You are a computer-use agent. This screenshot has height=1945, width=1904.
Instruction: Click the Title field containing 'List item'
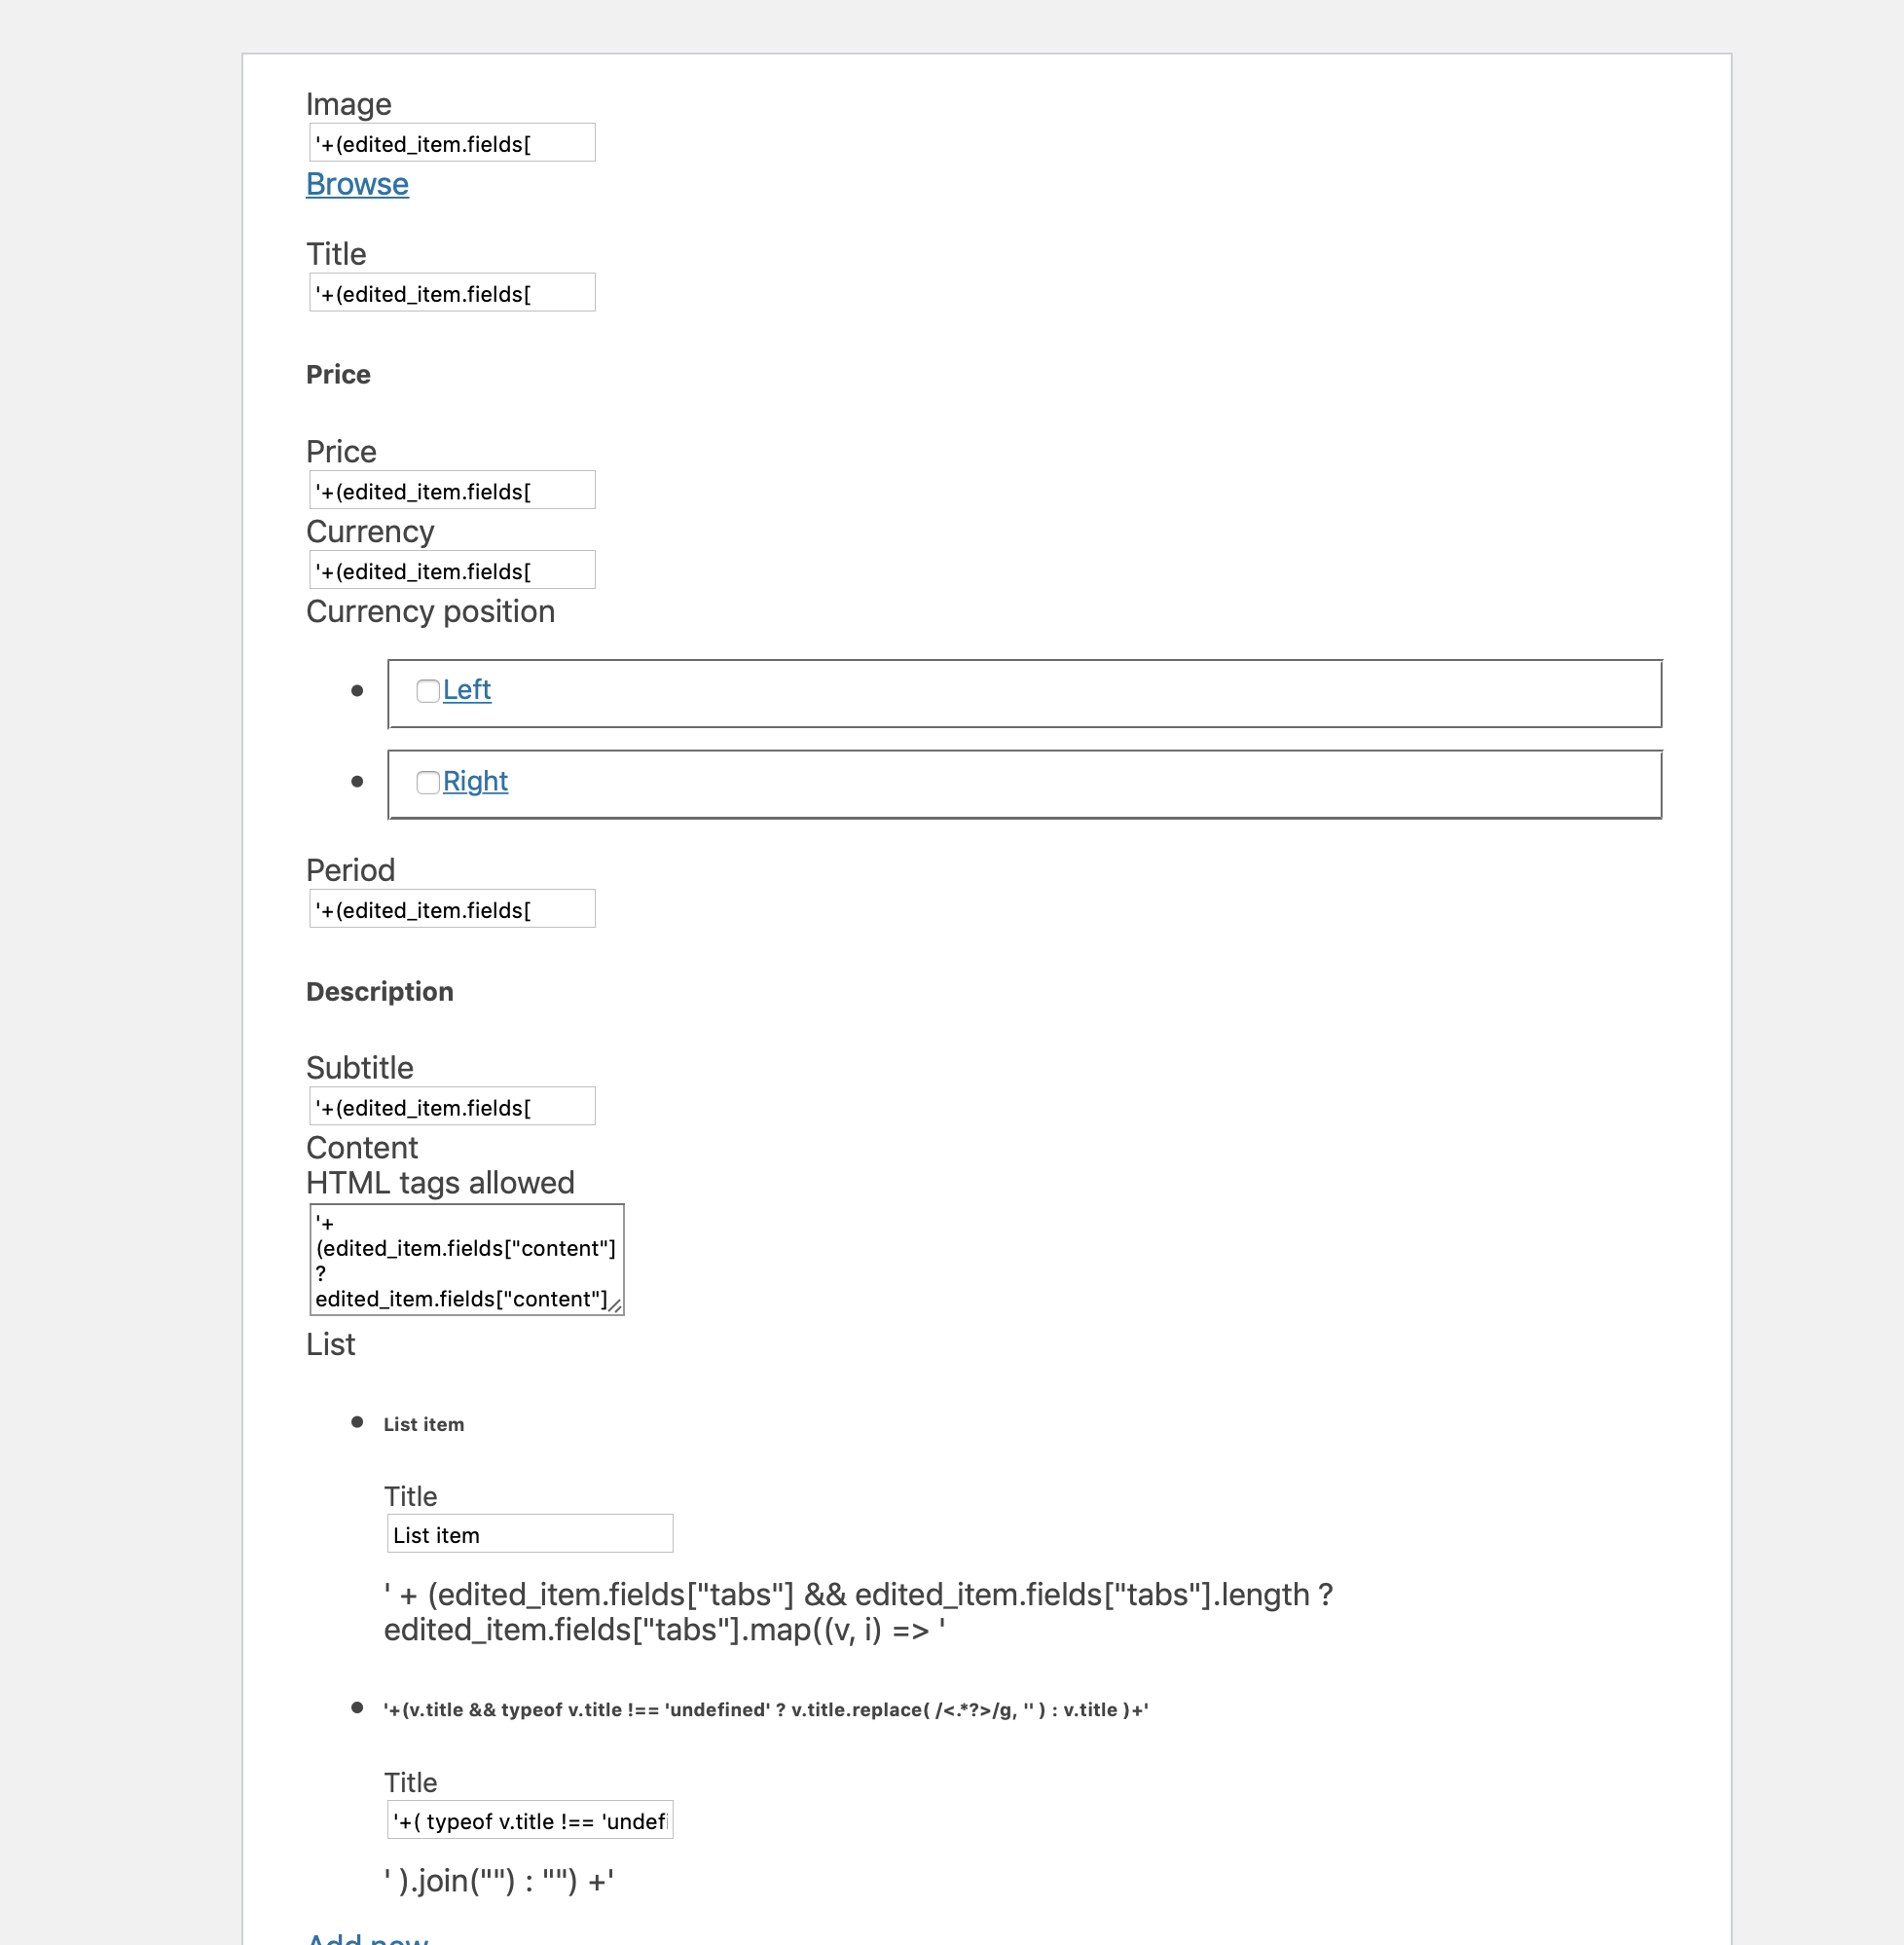530,1534
